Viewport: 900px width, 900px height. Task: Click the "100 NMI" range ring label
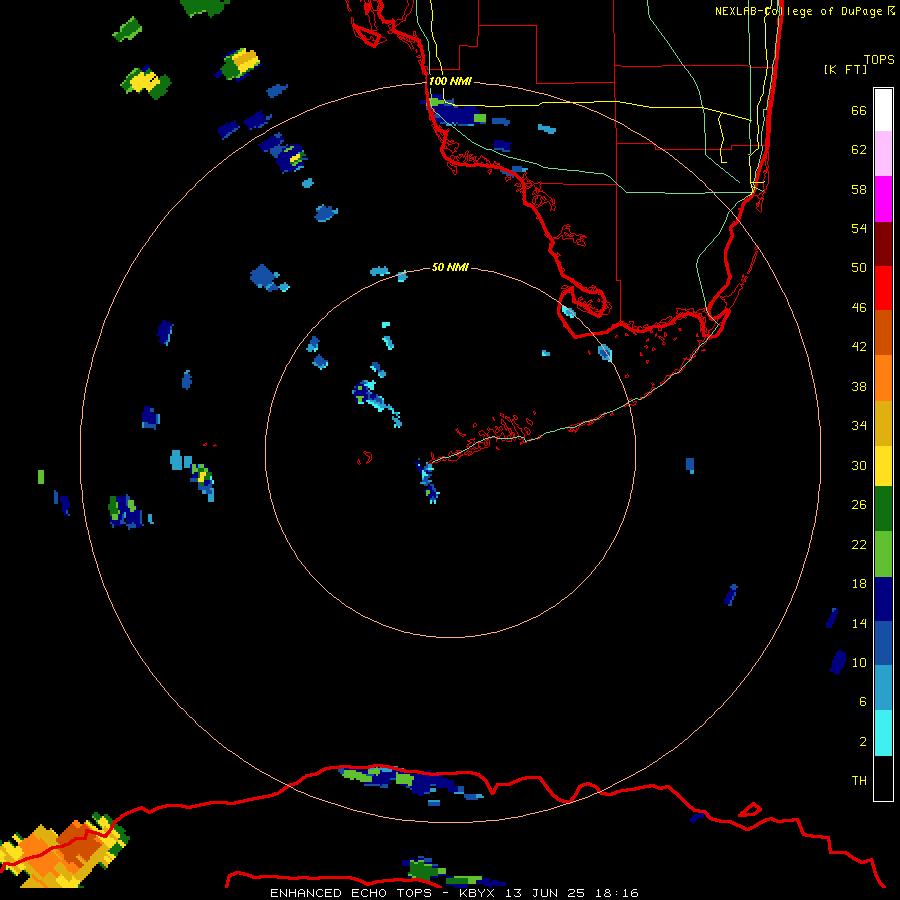(450, 82)
